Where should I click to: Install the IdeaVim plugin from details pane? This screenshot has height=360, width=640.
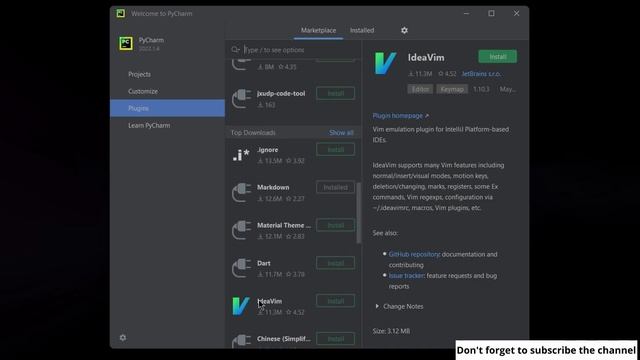(x=498, y=57)
